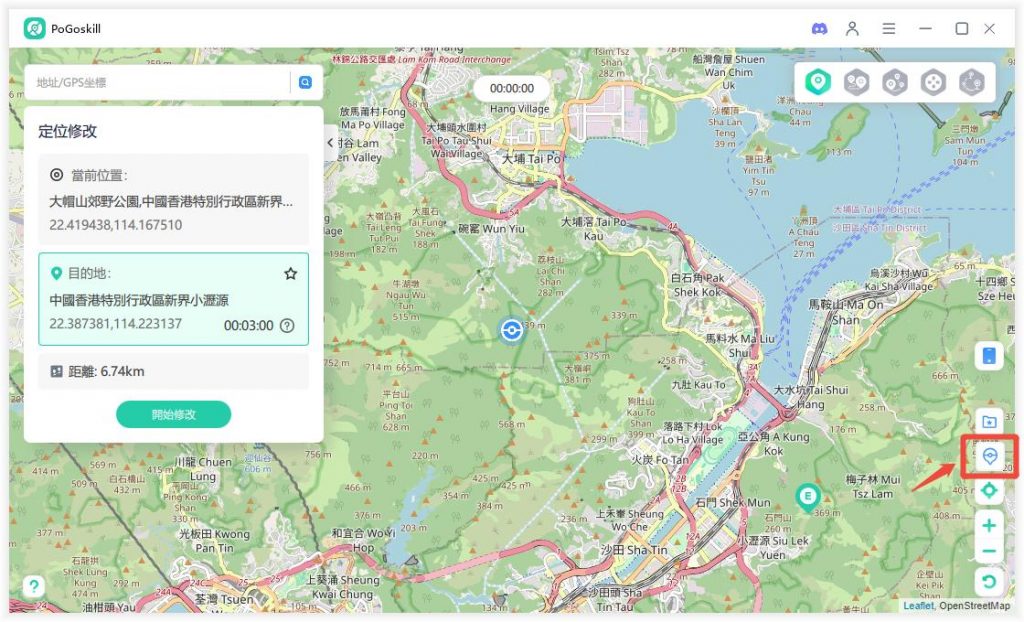This screenshot has width=1024, height=622.
Task: Open the Discord community icon
Action: 819,29
